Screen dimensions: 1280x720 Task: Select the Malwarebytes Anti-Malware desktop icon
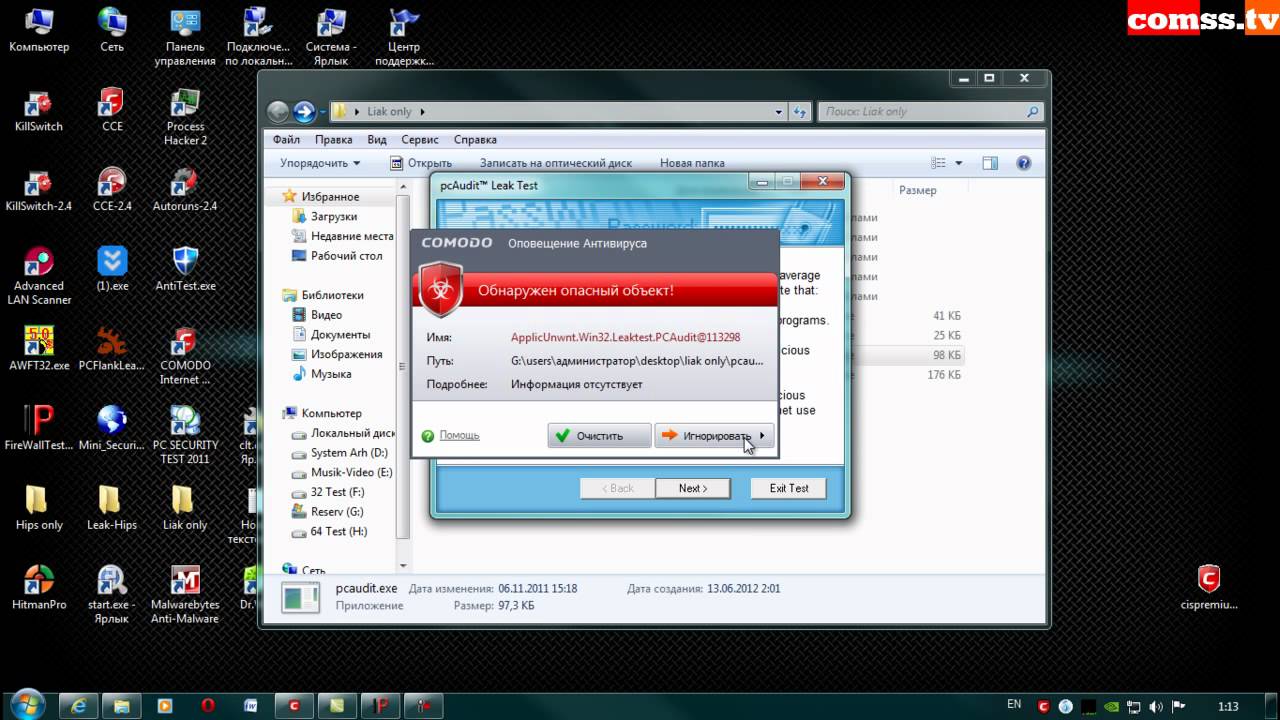tap(185, 595)
